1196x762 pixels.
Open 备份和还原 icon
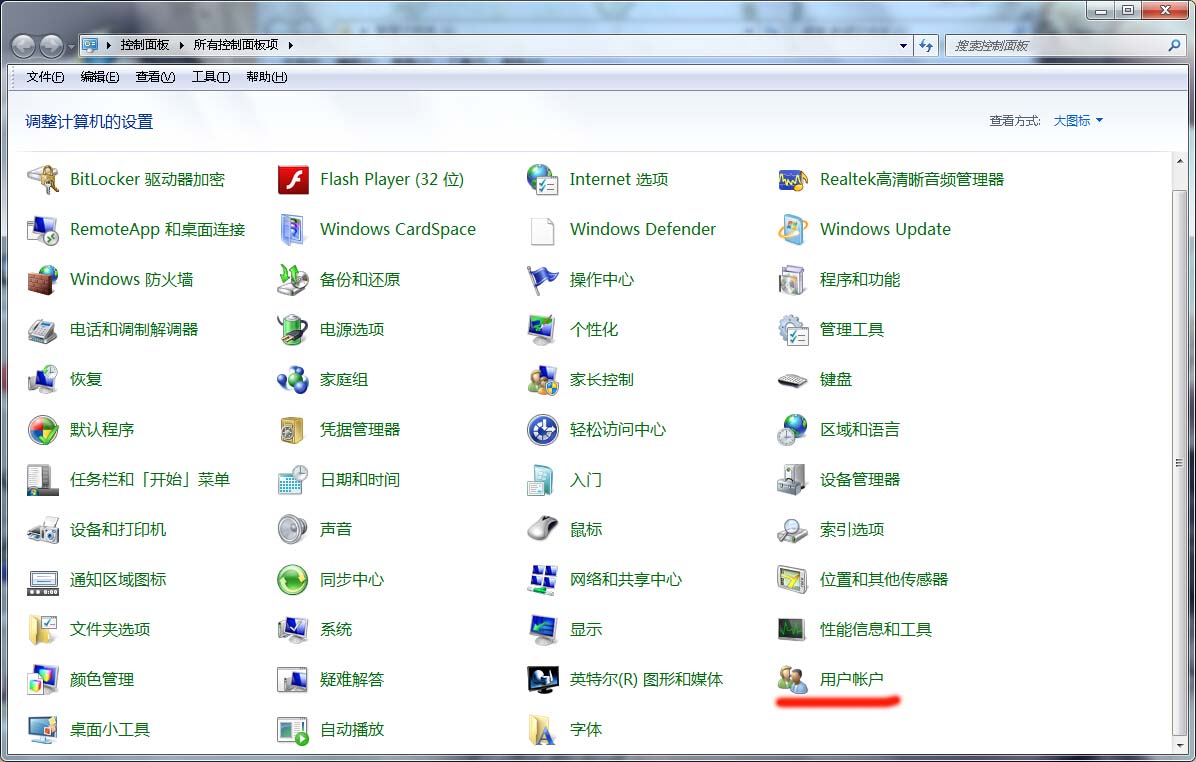click(293, 280)
